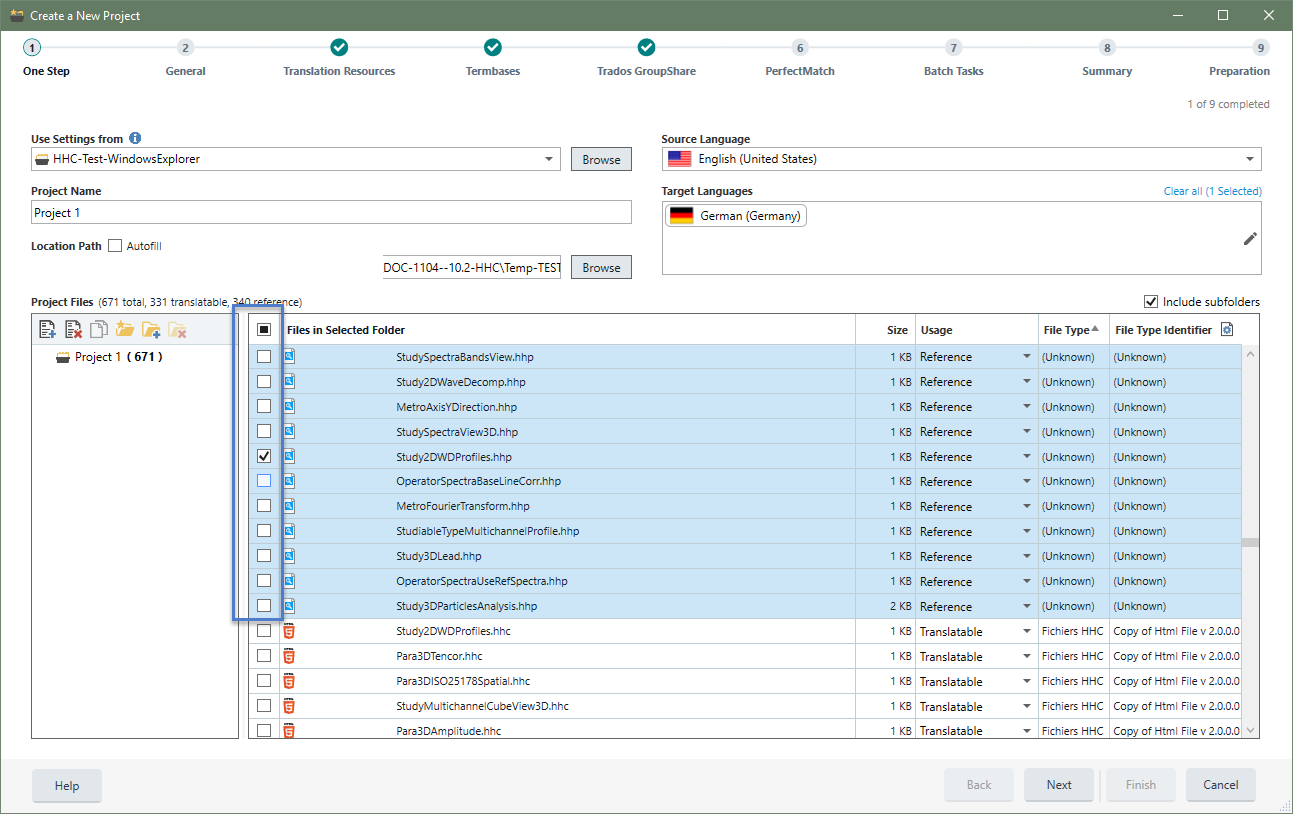Screen dimensions: 1293x814
Task: Click the file icon of Study2DWaveDecomp.hhp
Action: (289, 381)
